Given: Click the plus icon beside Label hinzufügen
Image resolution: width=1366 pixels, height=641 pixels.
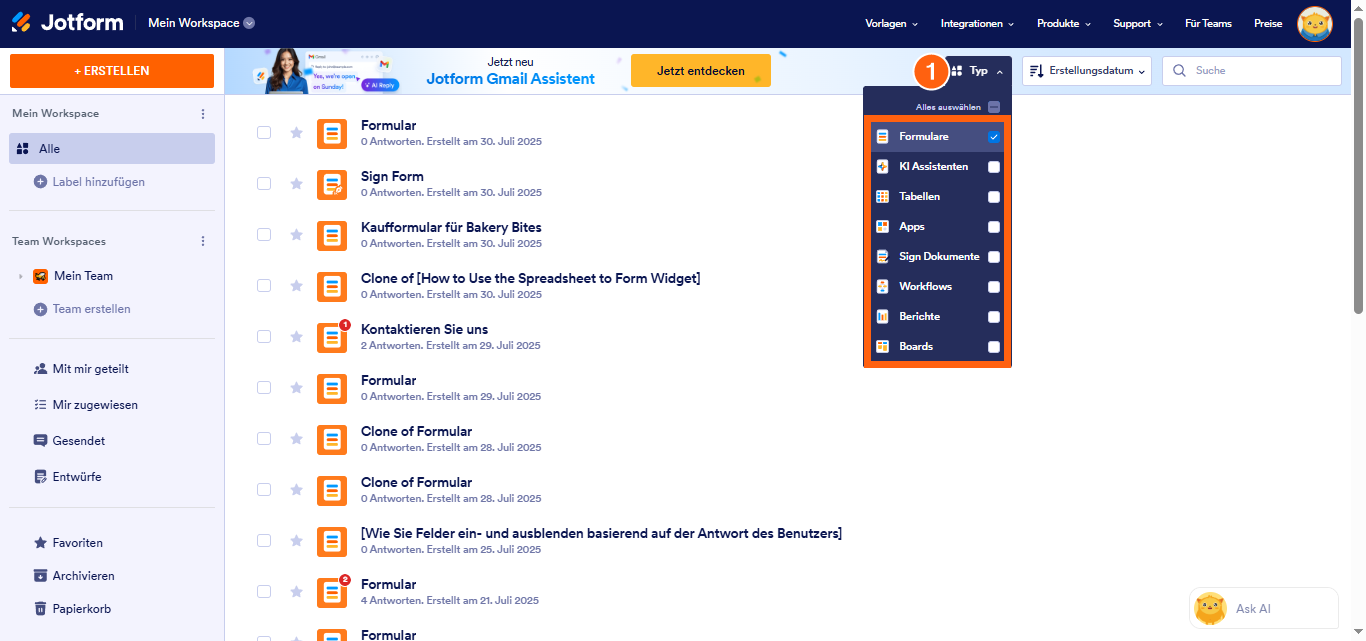Looking at the screenshot, I should click(x=41, y=182).
